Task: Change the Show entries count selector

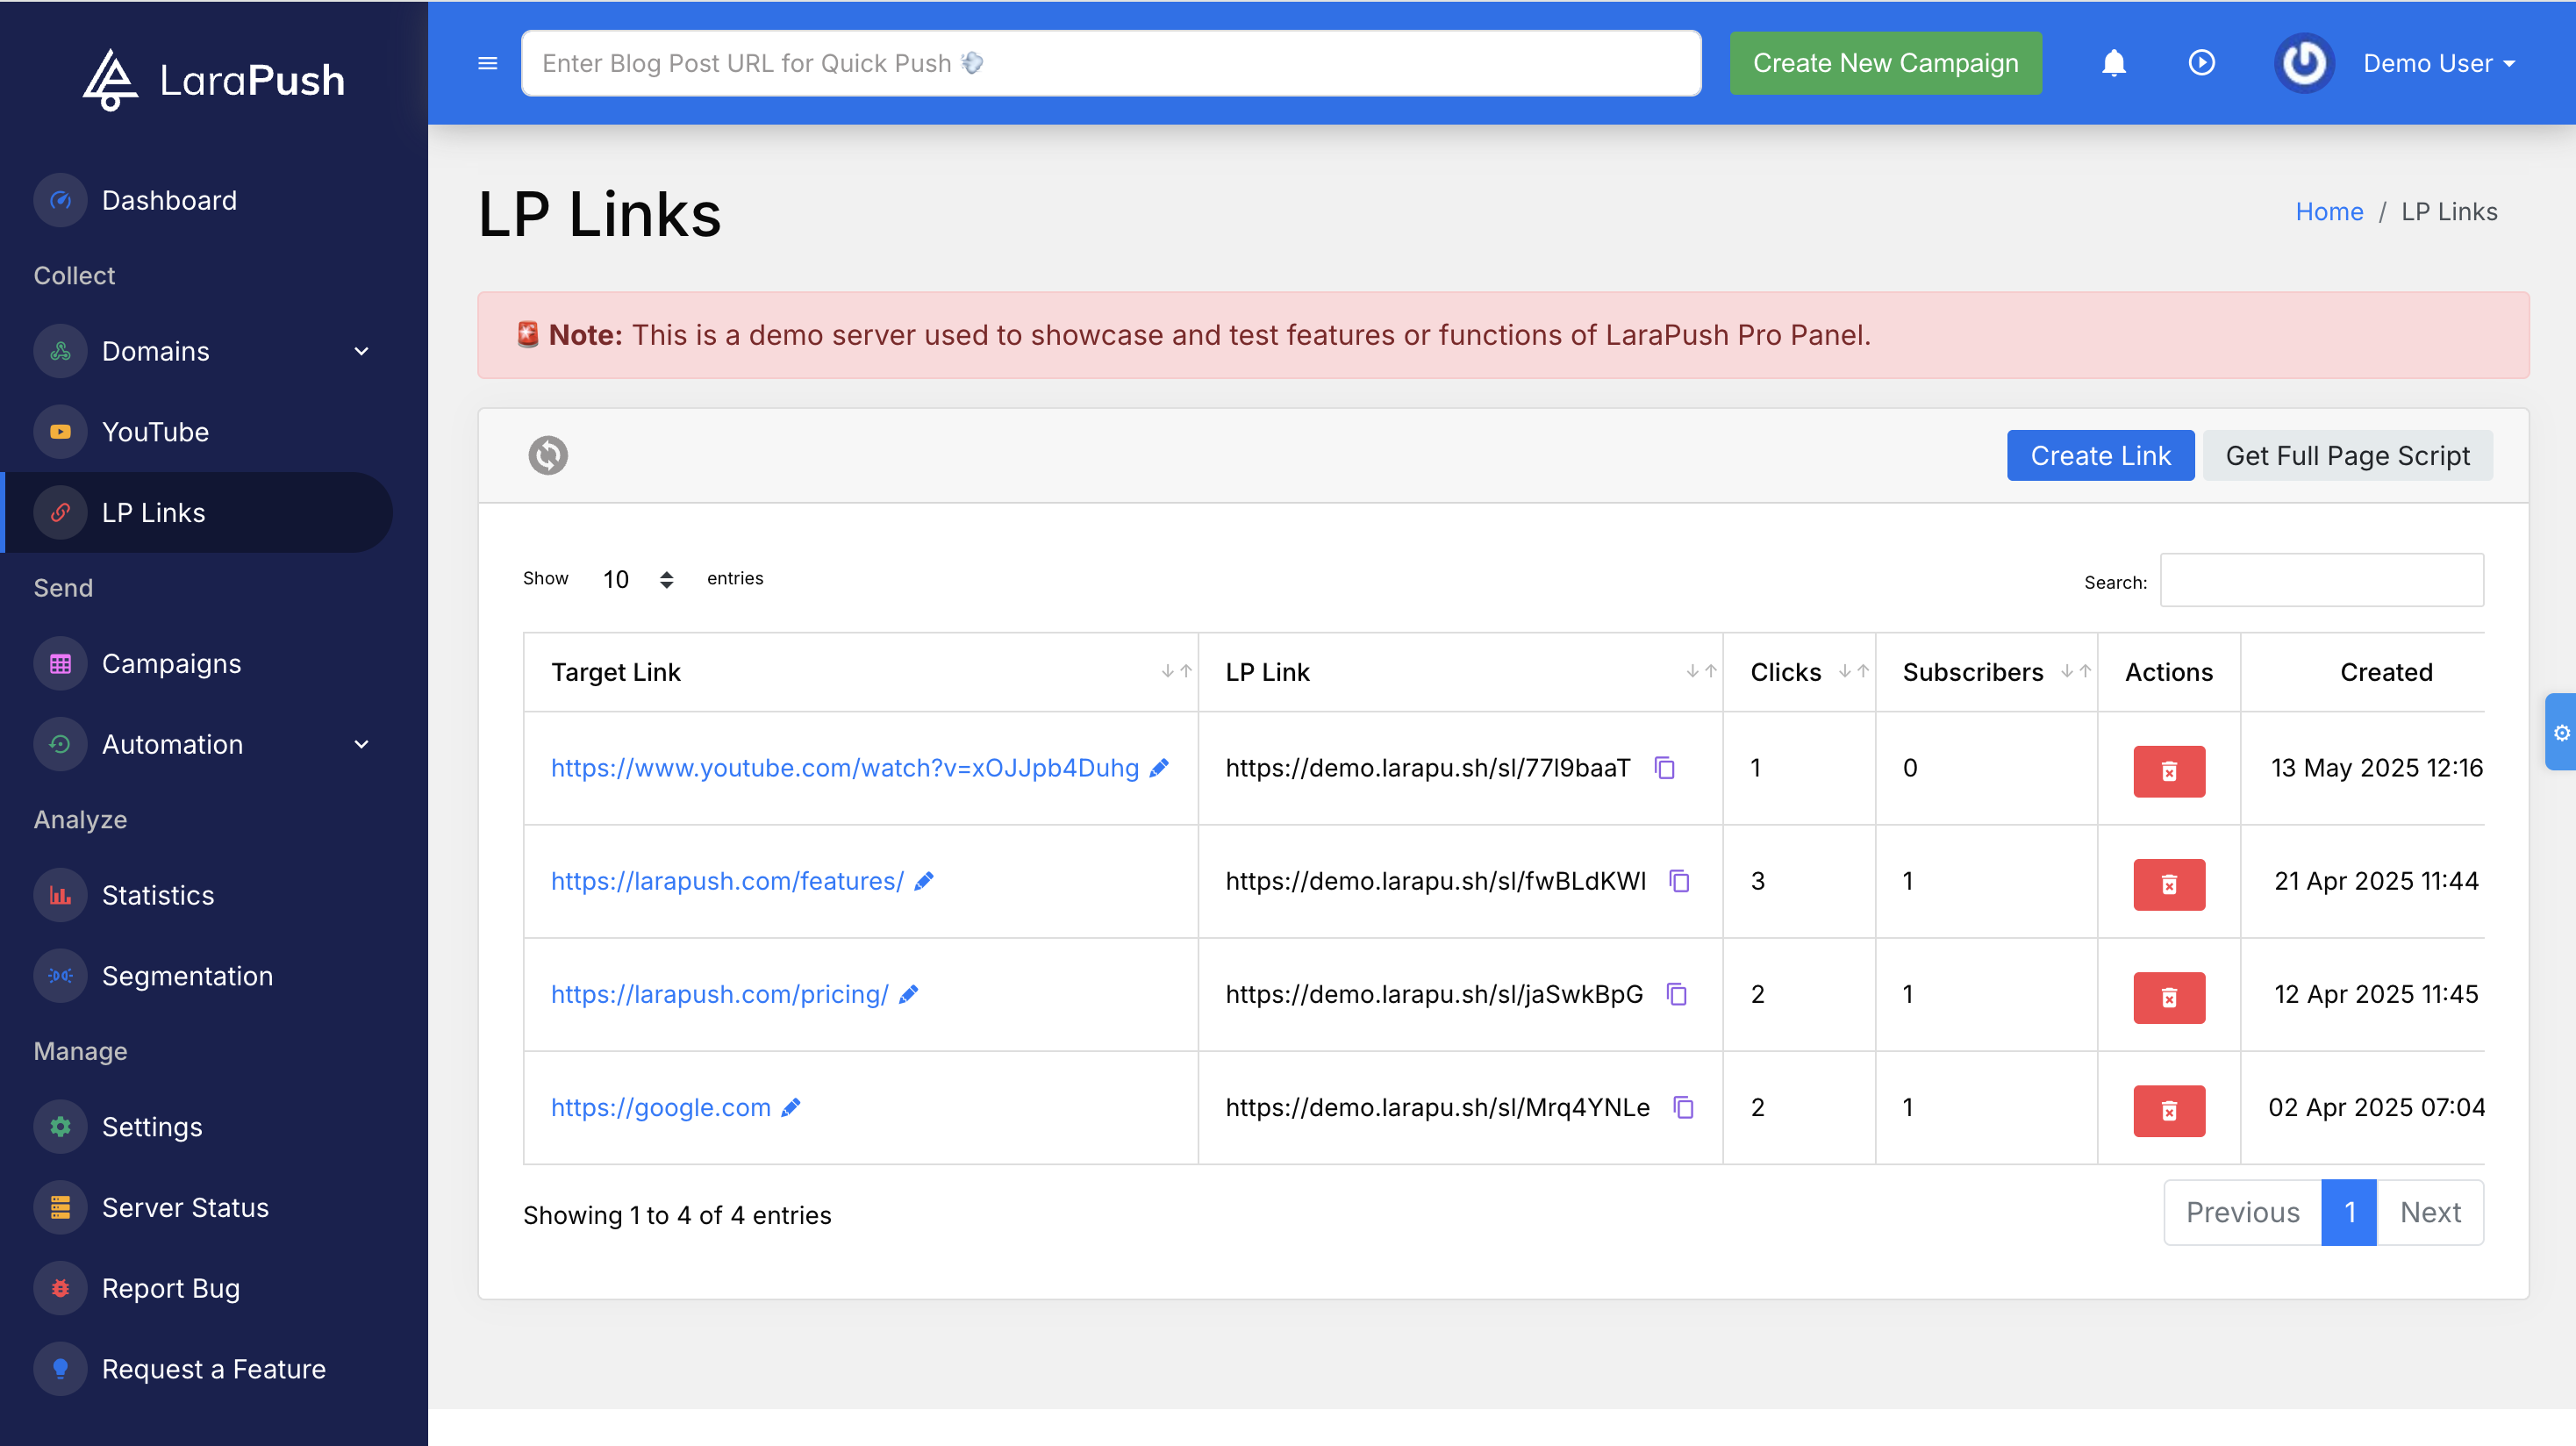Action: click(x=637, y=579)
